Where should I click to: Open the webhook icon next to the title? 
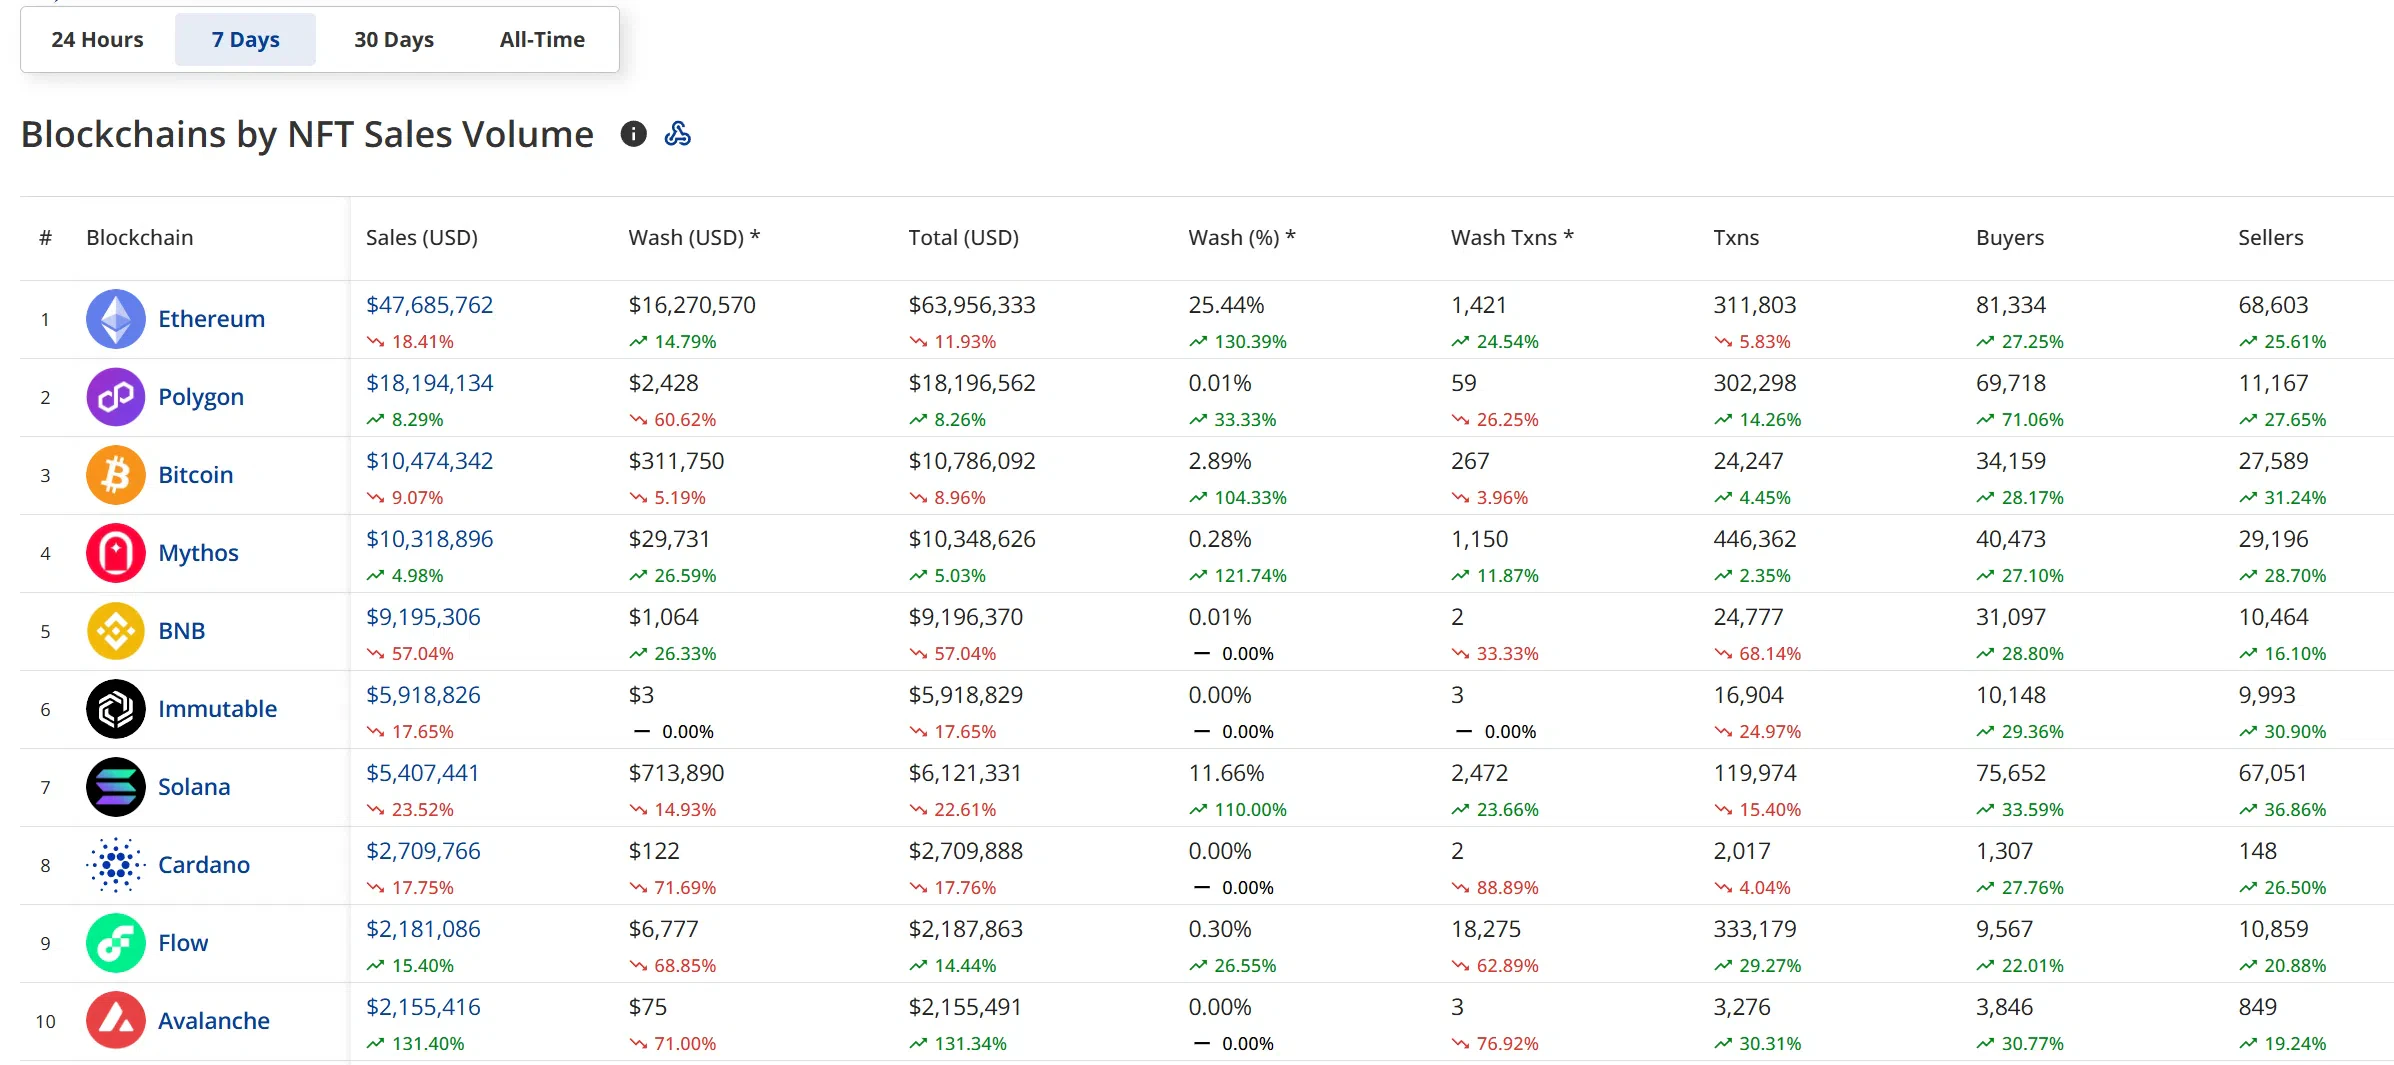click(678, 134)
